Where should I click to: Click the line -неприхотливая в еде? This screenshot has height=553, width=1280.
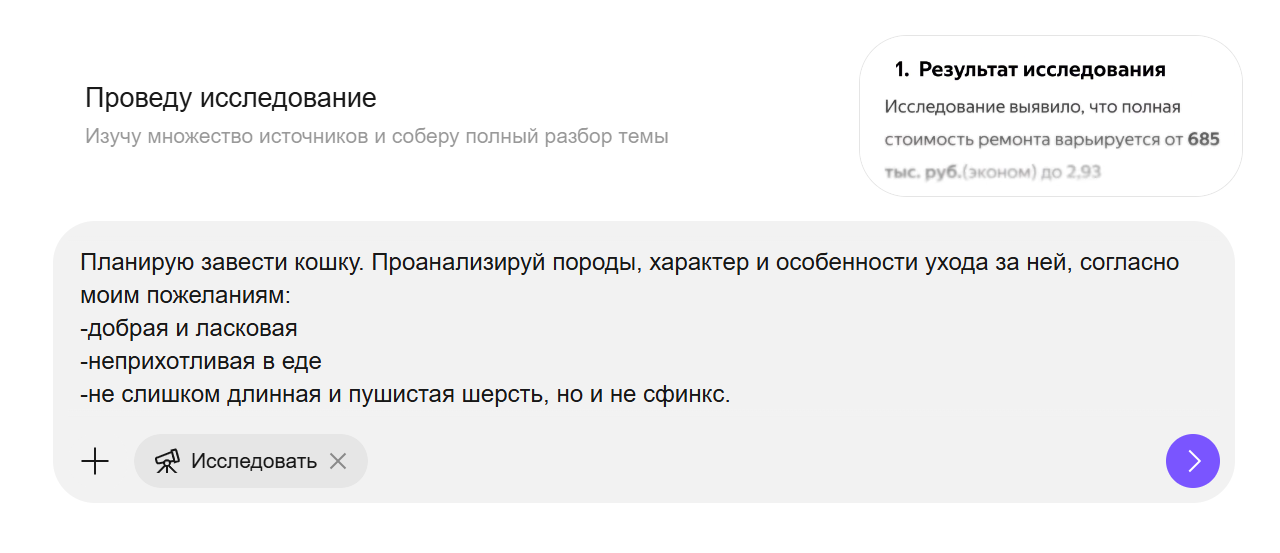(x=201, y=361)
